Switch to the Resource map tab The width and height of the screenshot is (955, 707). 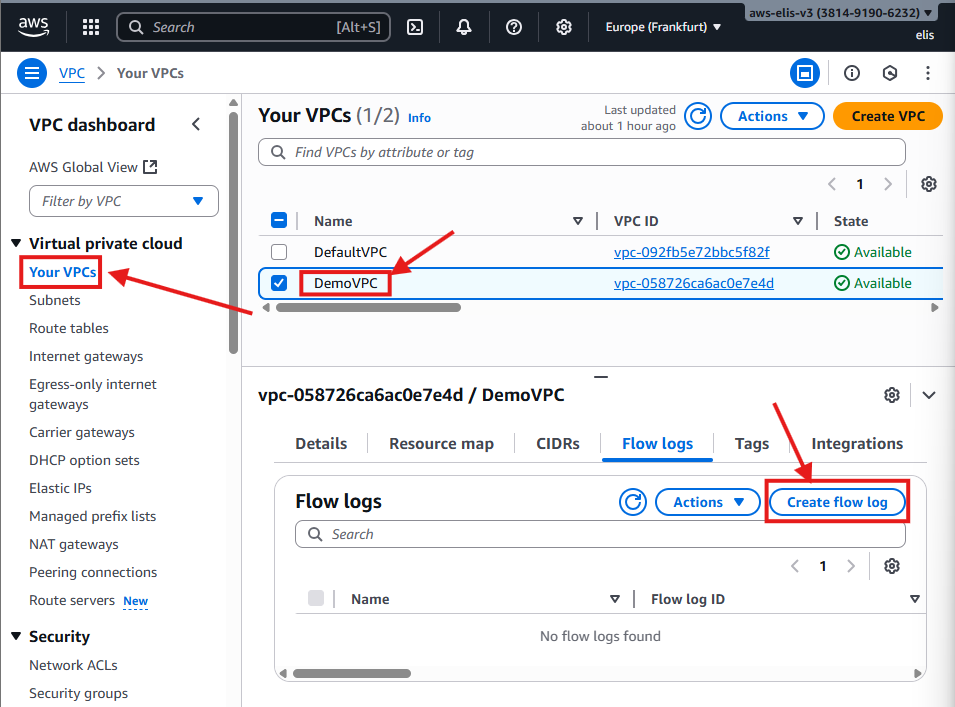click(441, 444)
